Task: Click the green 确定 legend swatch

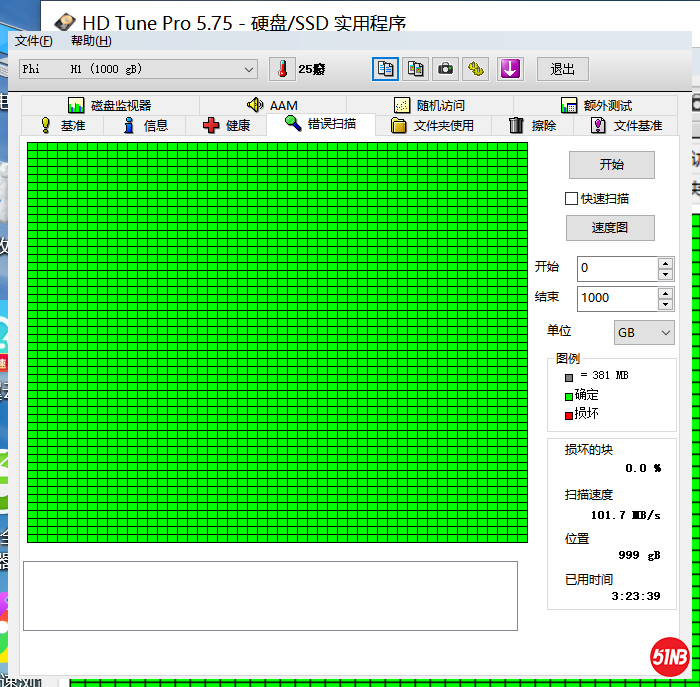Action: point(569,396)
